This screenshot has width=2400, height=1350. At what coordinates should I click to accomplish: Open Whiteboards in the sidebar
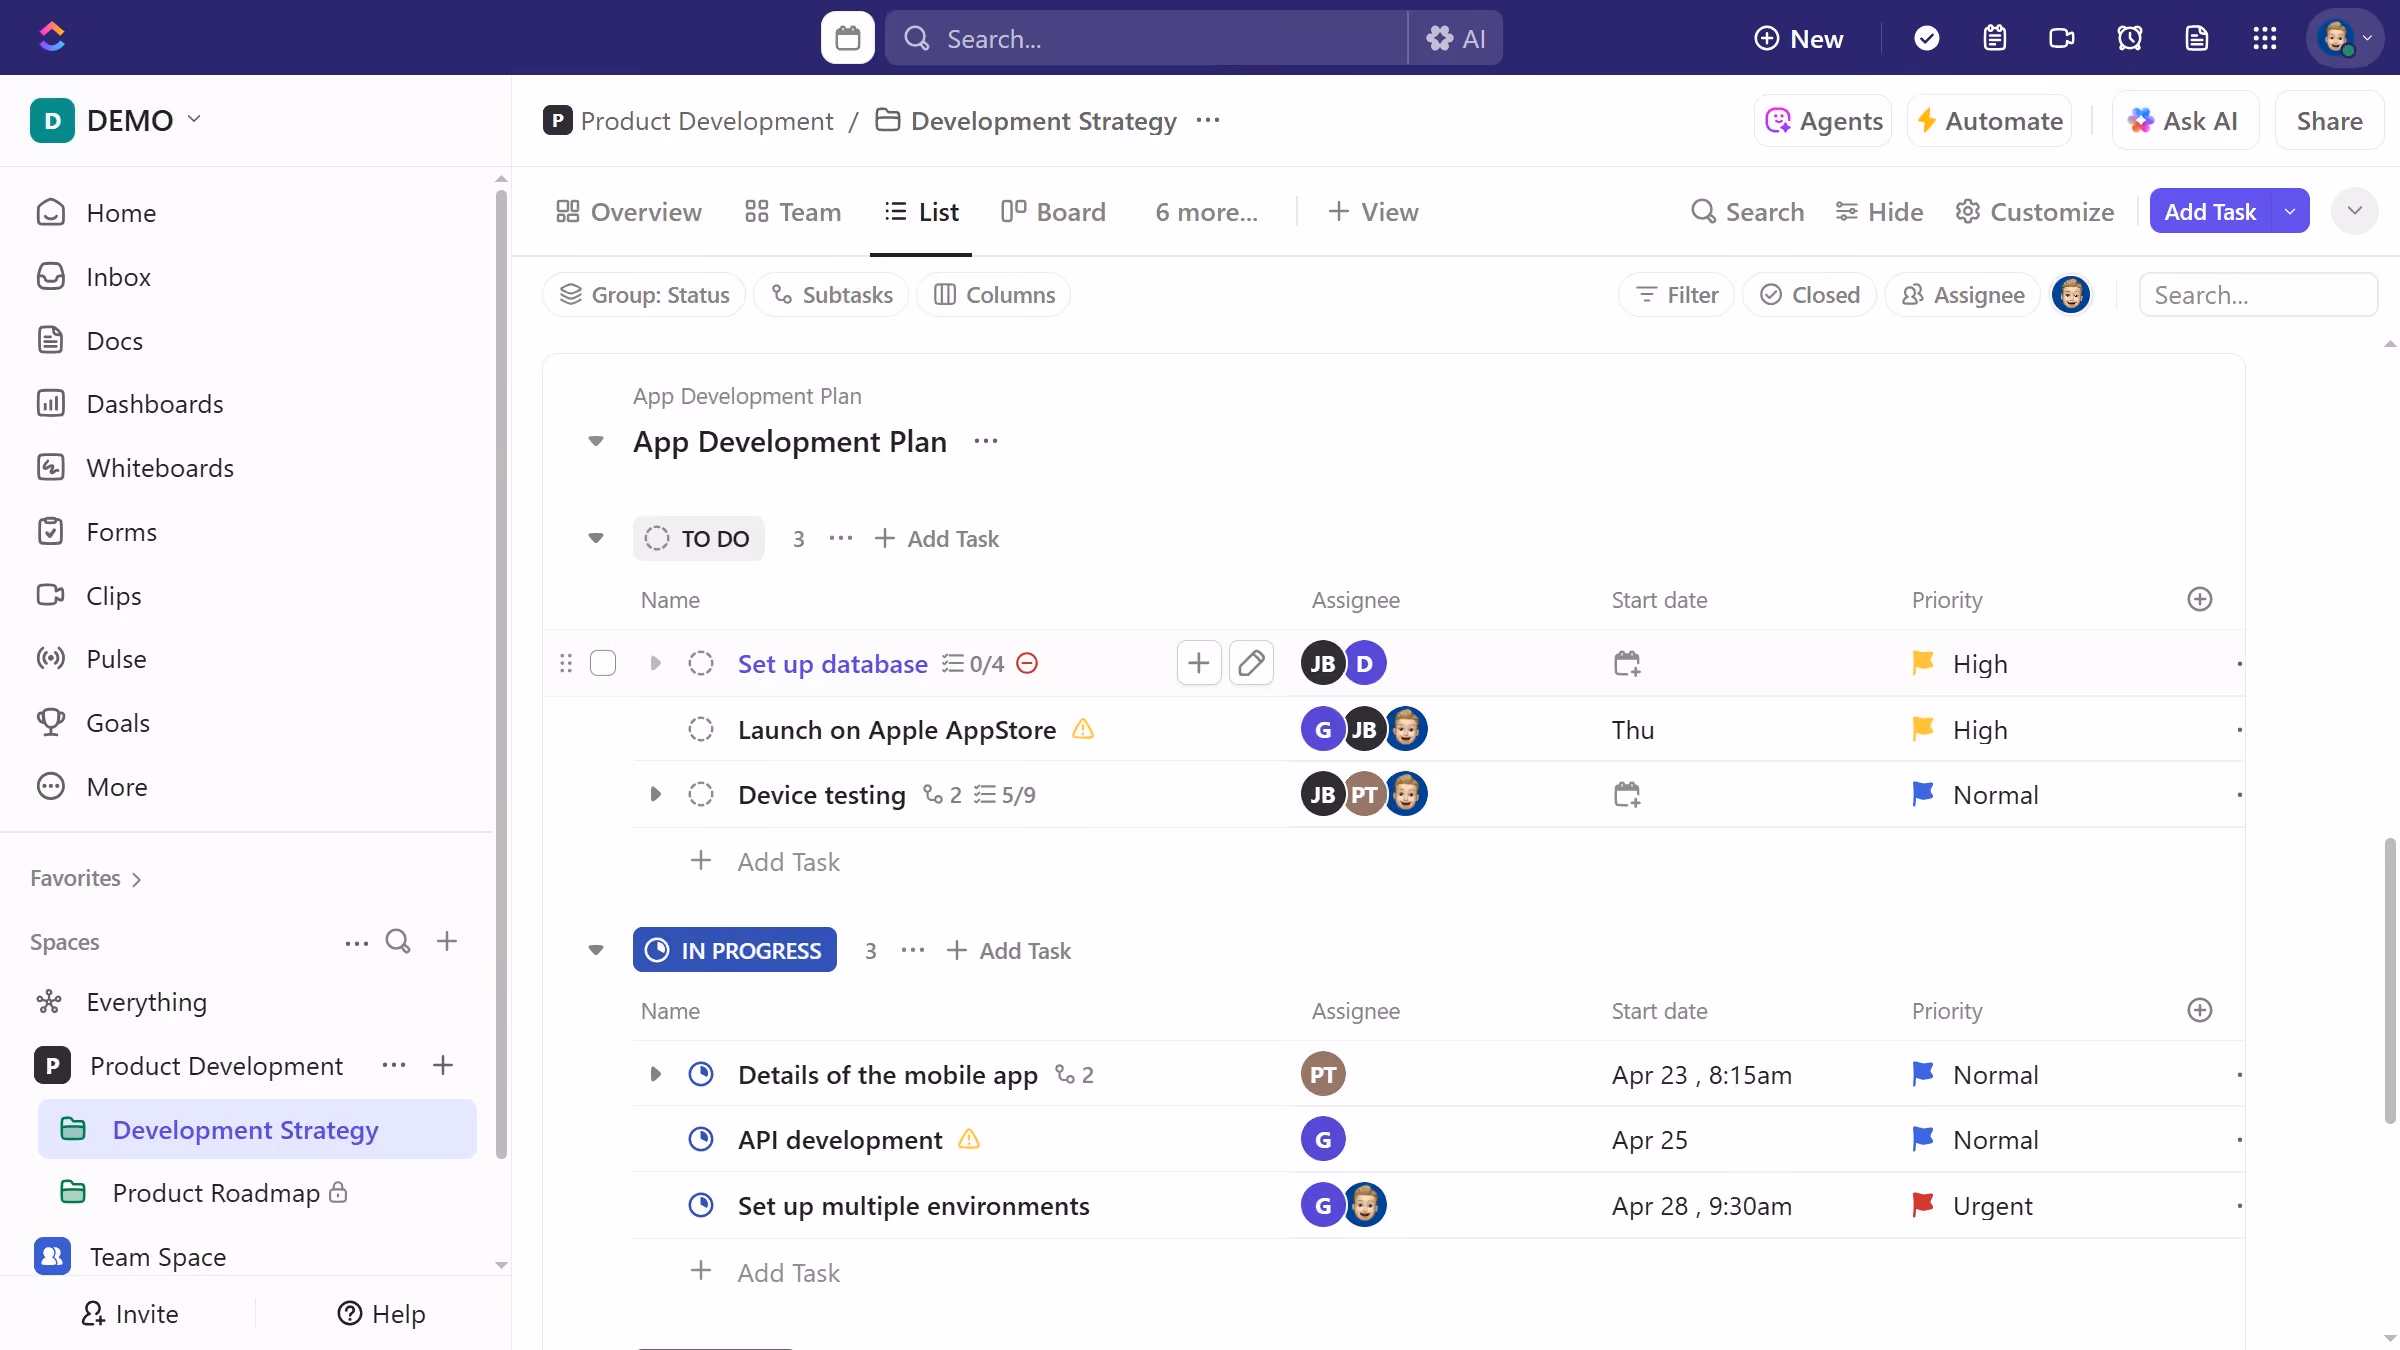160,468
